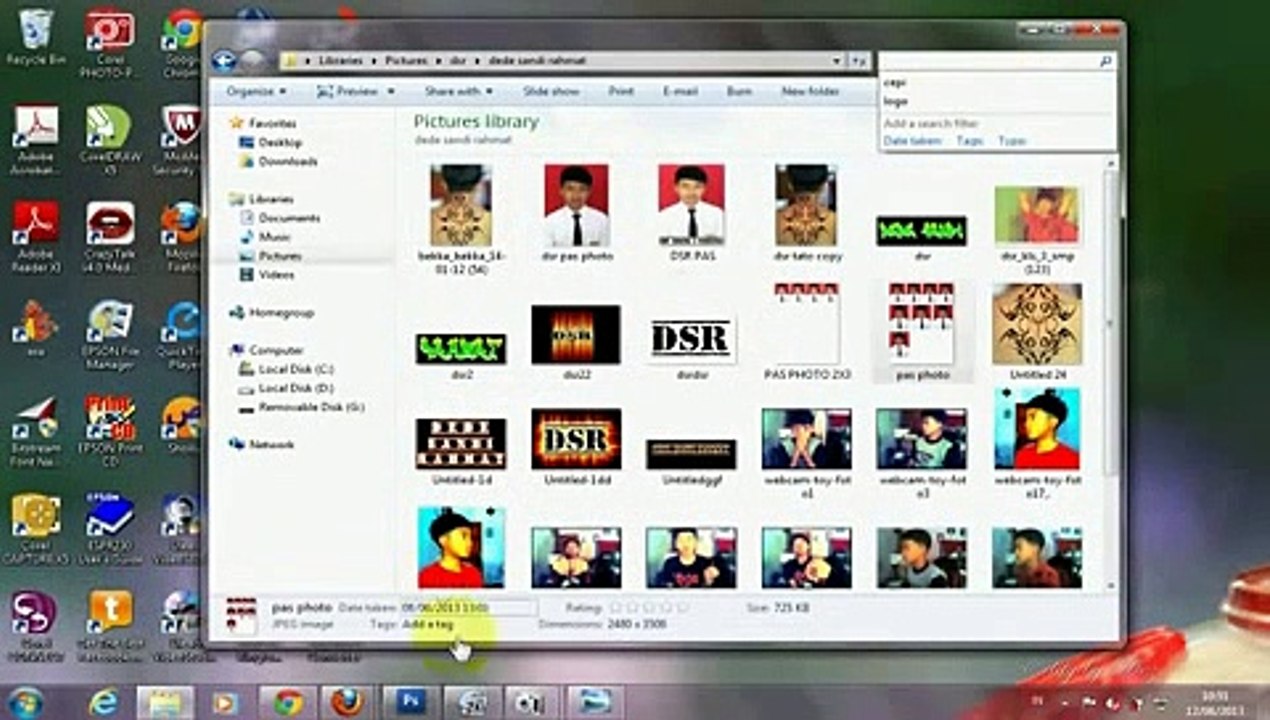Select Local Disk (C:) in navigation pane
1270x720 pixels.
point(286,369)
